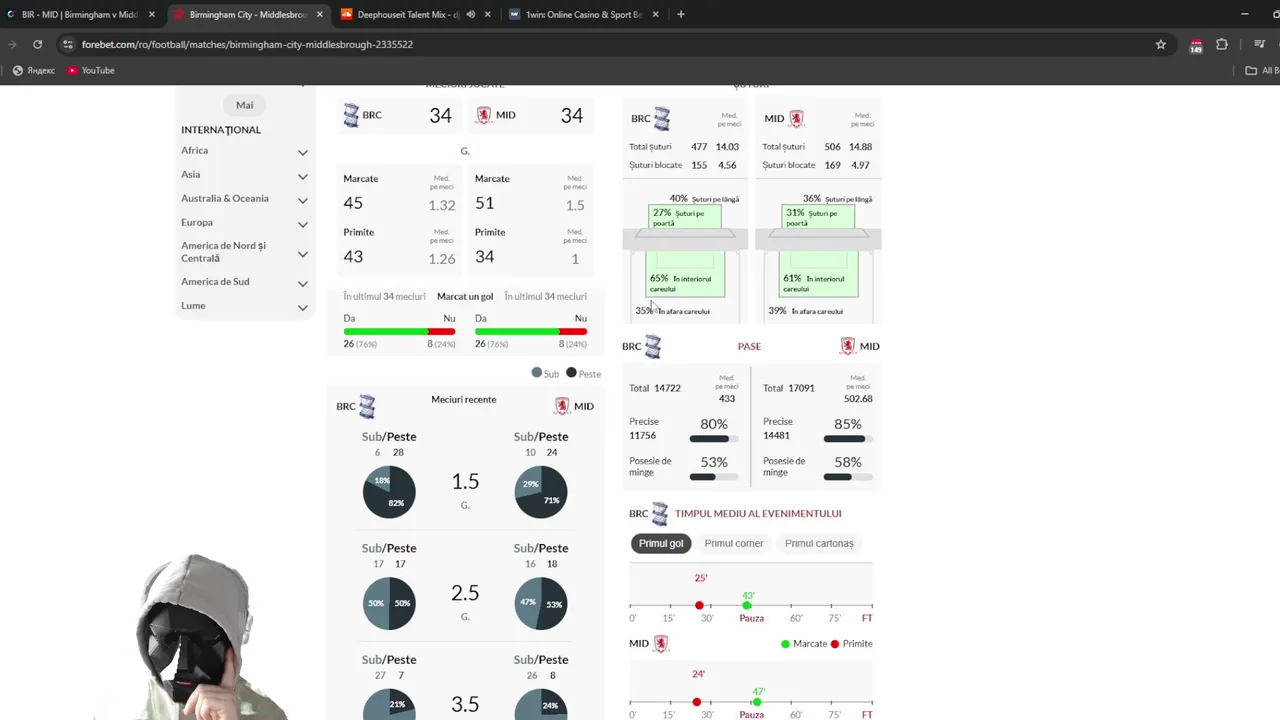Click the MID crest beside PASE heading
The width and height of the screenshot is (1280, 720).
(x=848, y=346)
